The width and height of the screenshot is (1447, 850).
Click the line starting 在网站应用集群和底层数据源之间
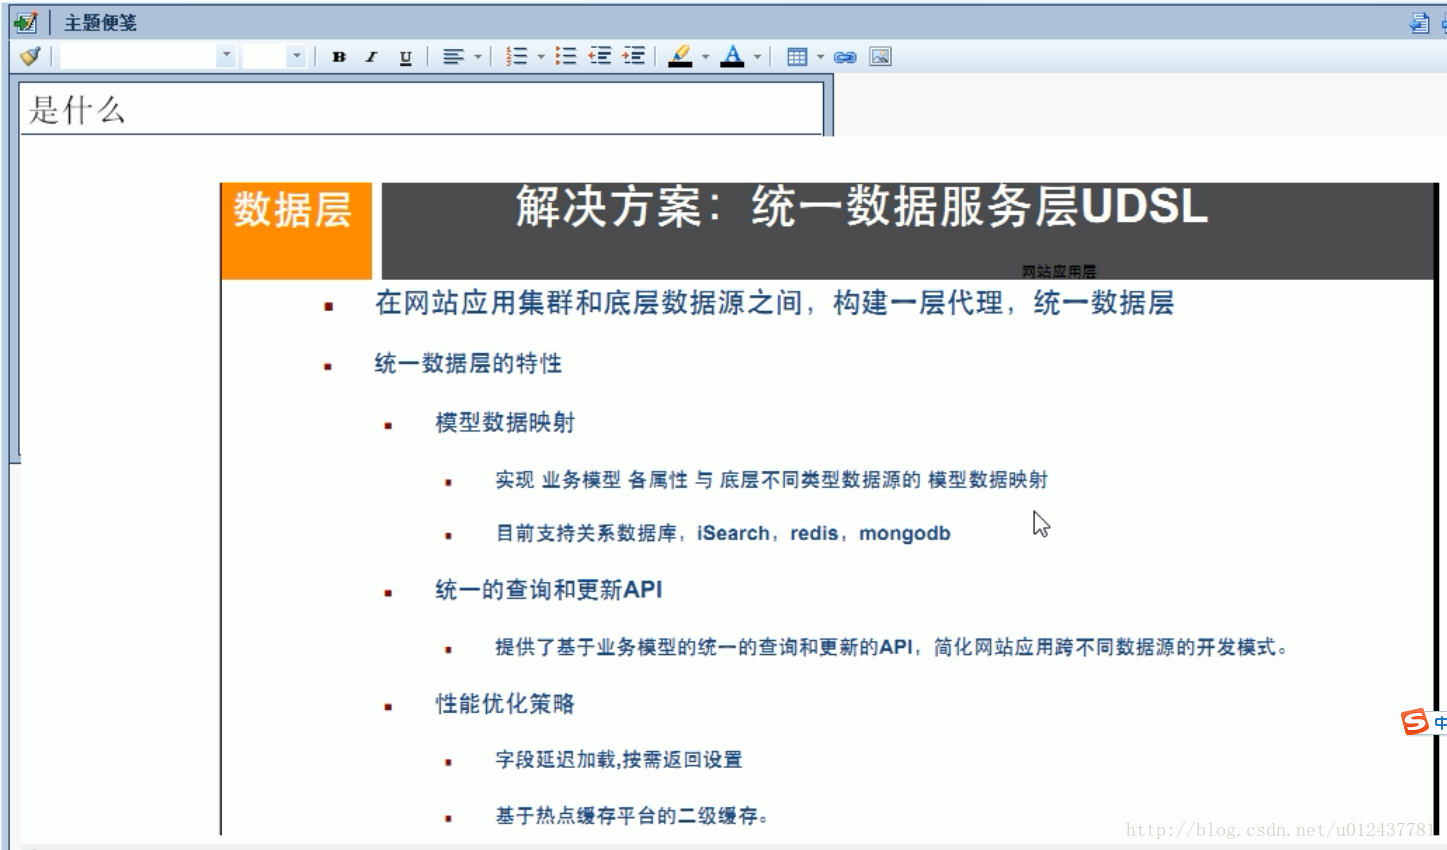click(x=774, y=303)
